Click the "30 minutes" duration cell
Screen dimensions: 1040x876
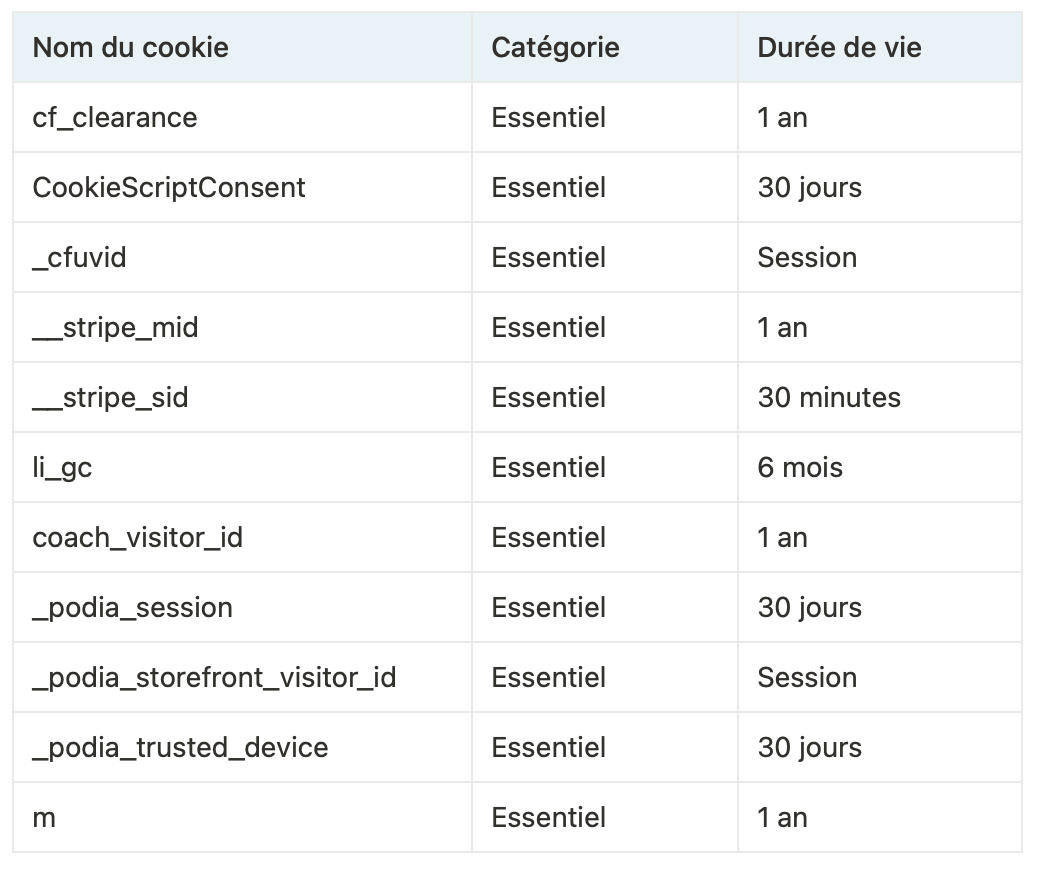[829, 397]
